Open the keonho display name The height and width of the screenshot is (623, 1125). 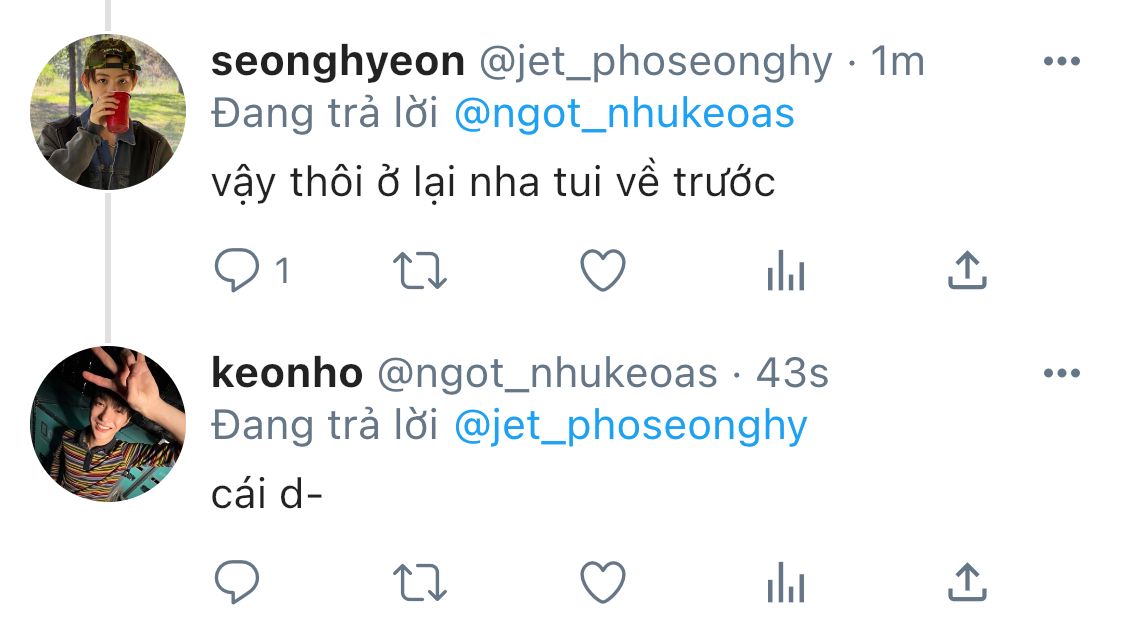(x=287, y=373)
